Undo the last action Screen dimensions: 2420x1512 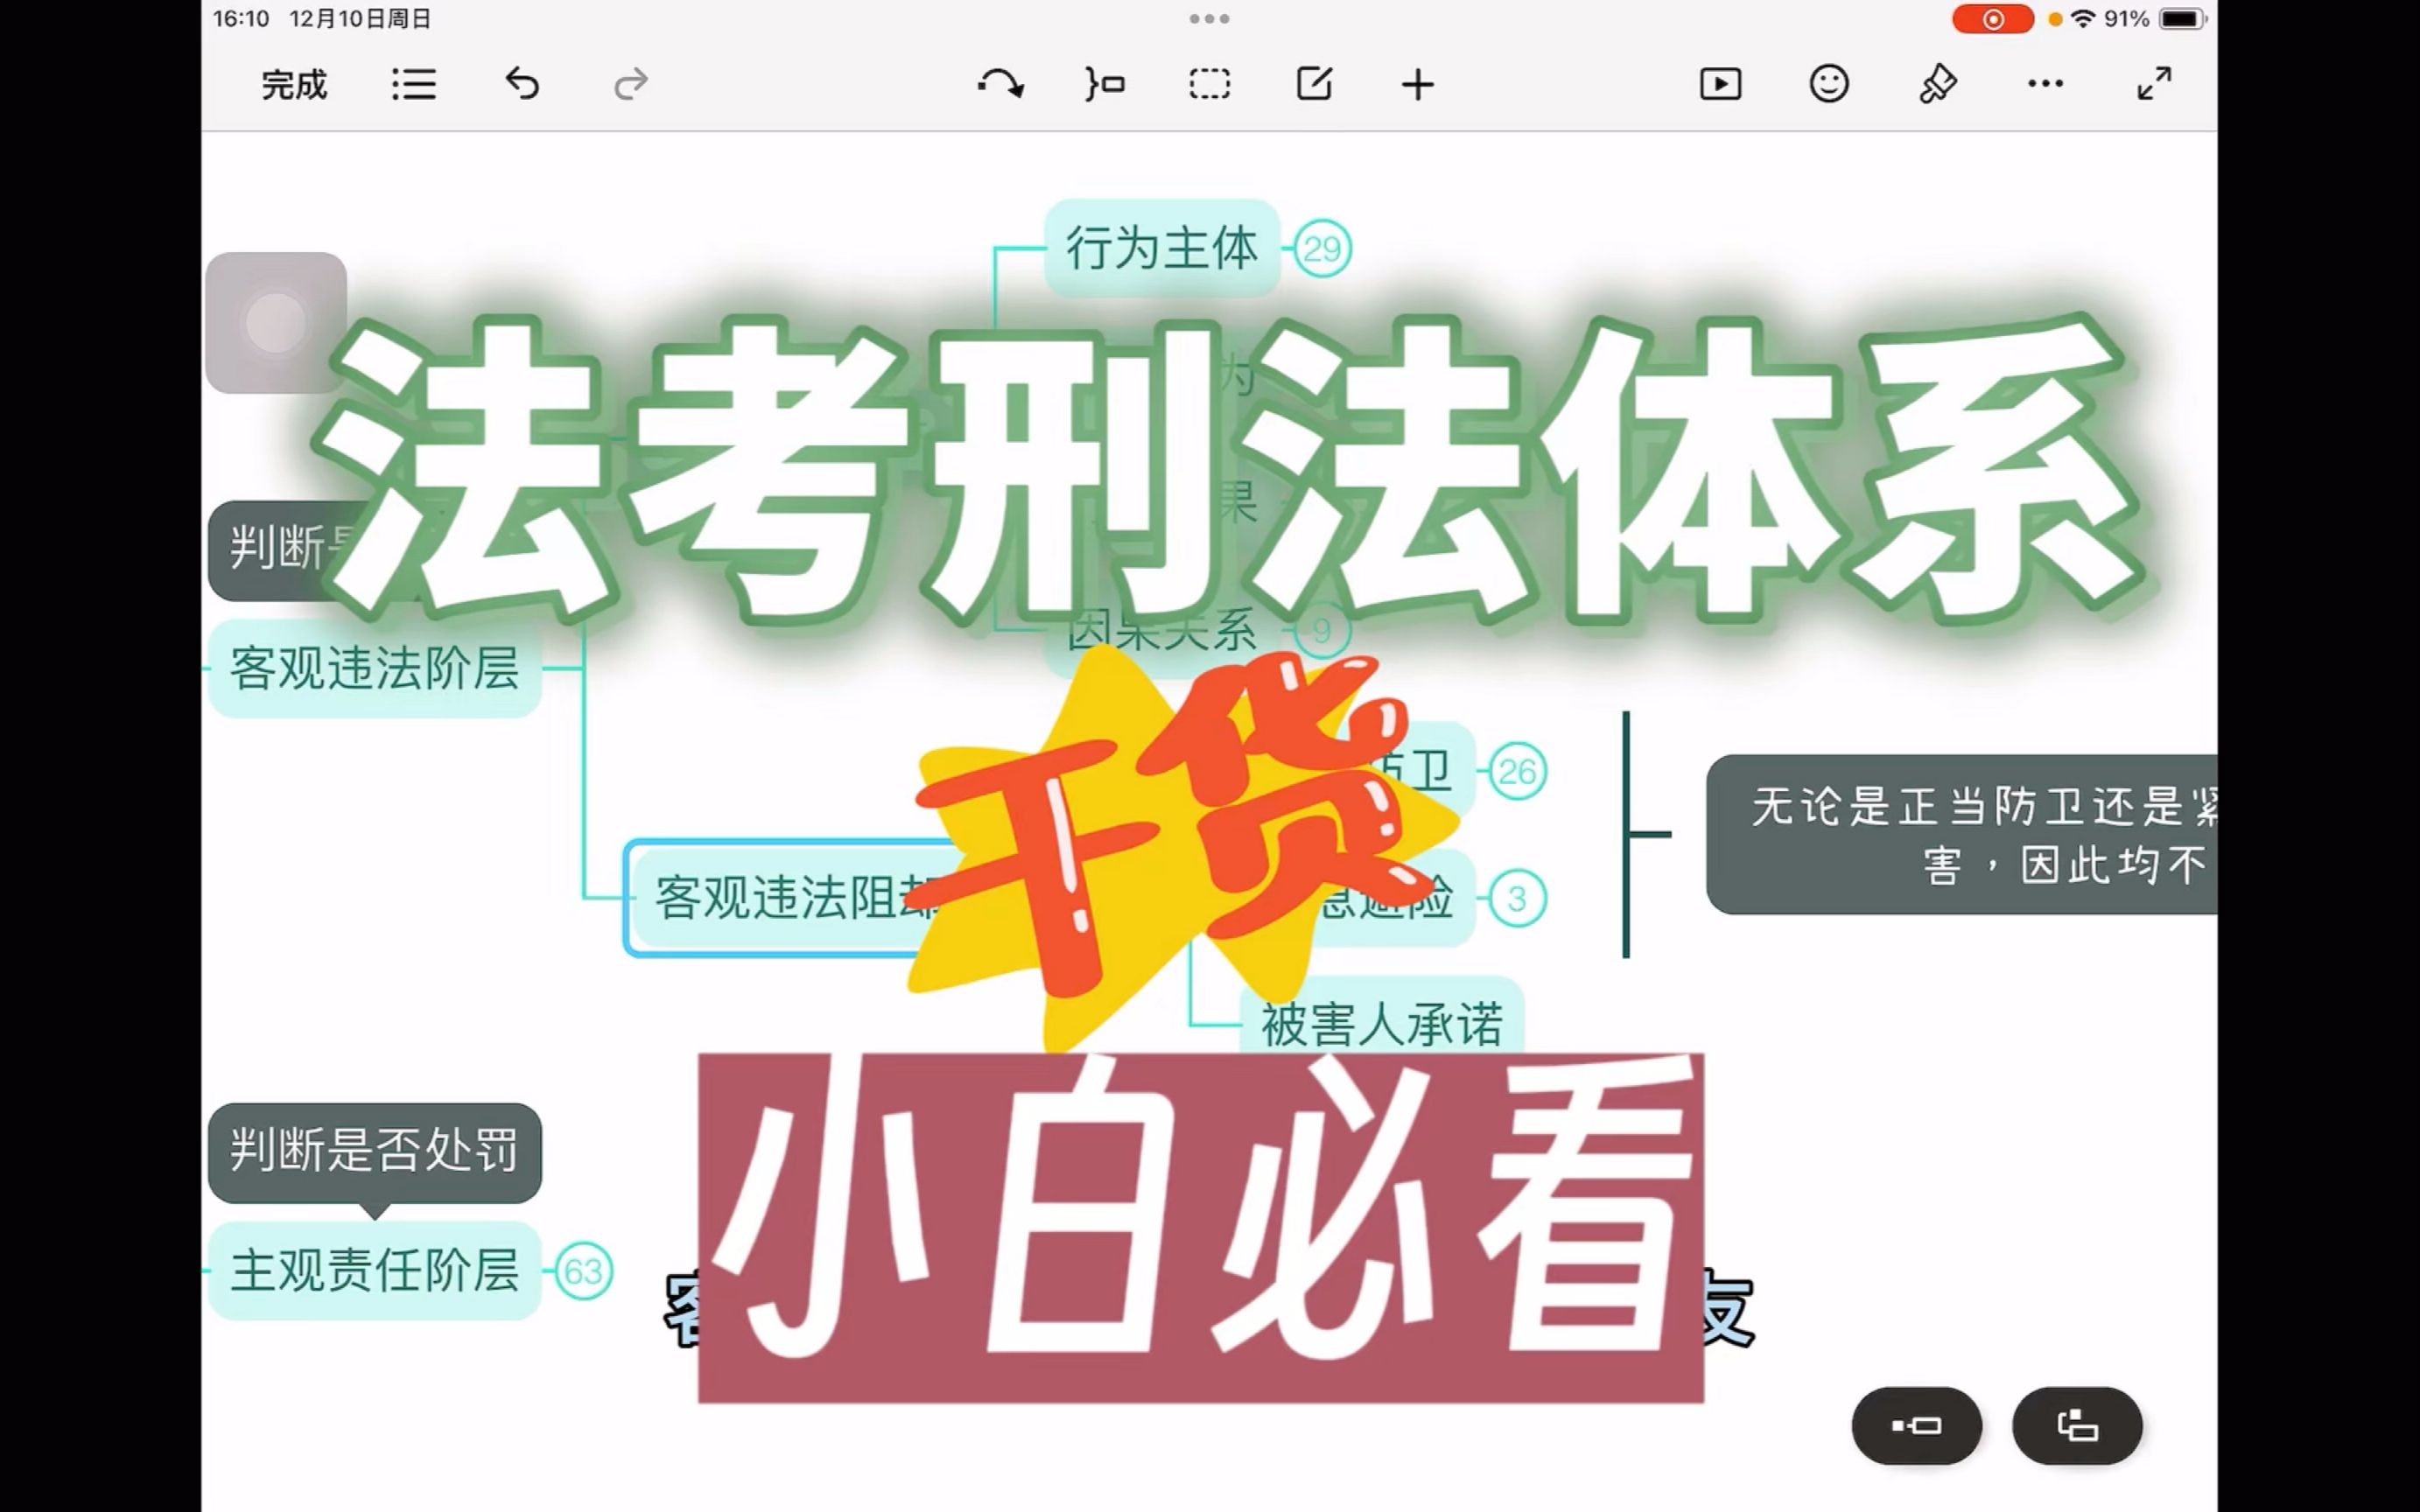522,84
